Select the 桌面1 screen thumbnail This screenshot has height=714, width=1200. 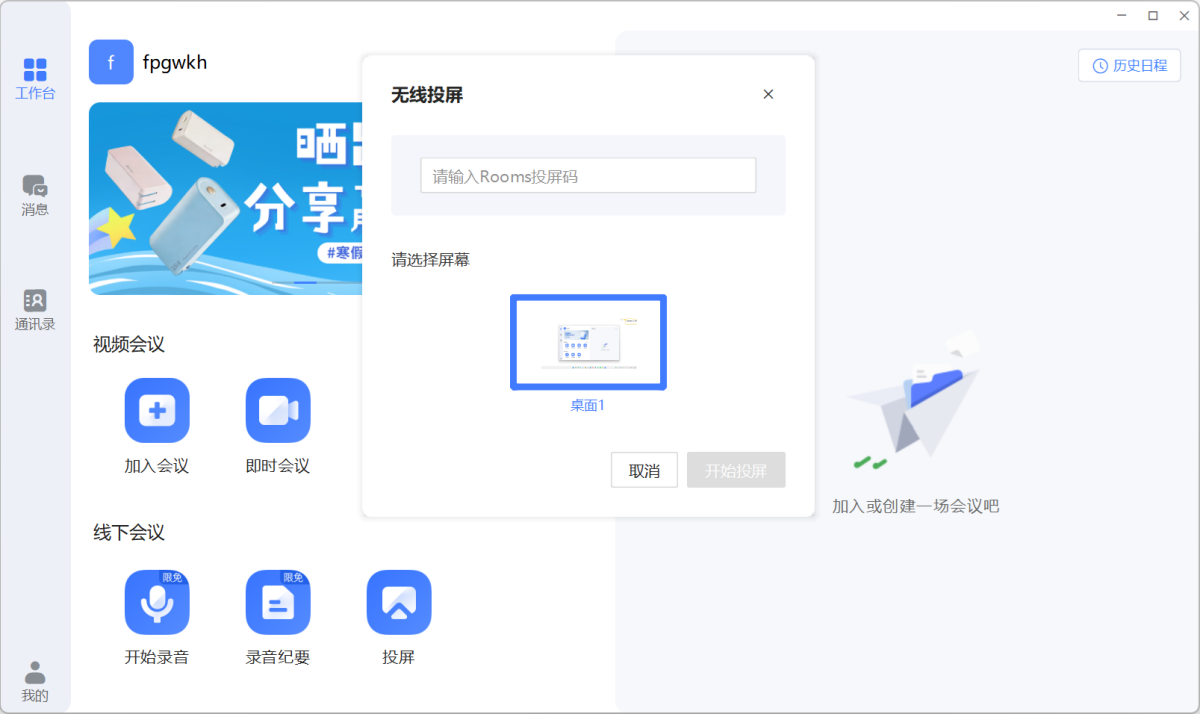588,342
